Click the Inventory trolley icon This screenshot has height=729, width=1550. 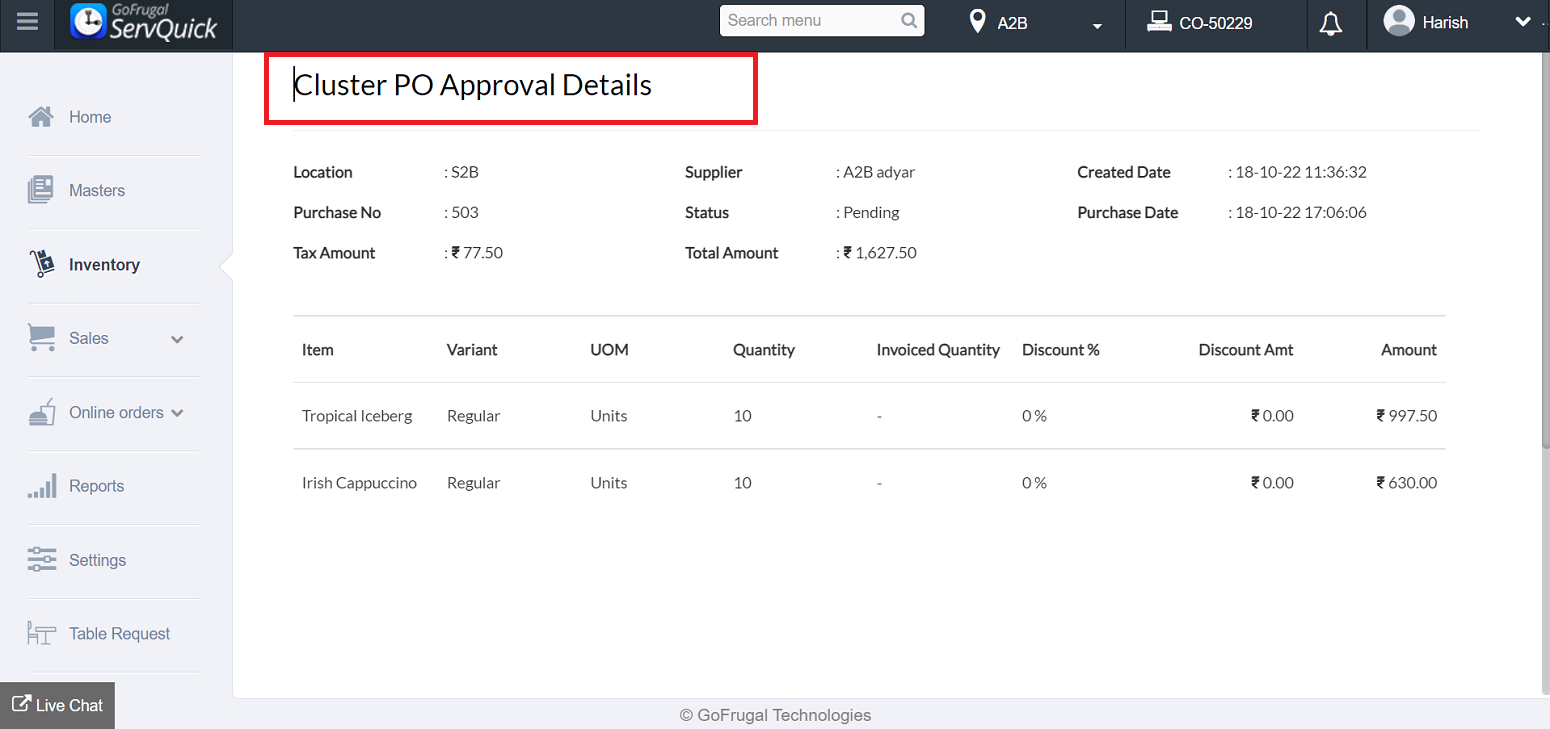point(41,264)
